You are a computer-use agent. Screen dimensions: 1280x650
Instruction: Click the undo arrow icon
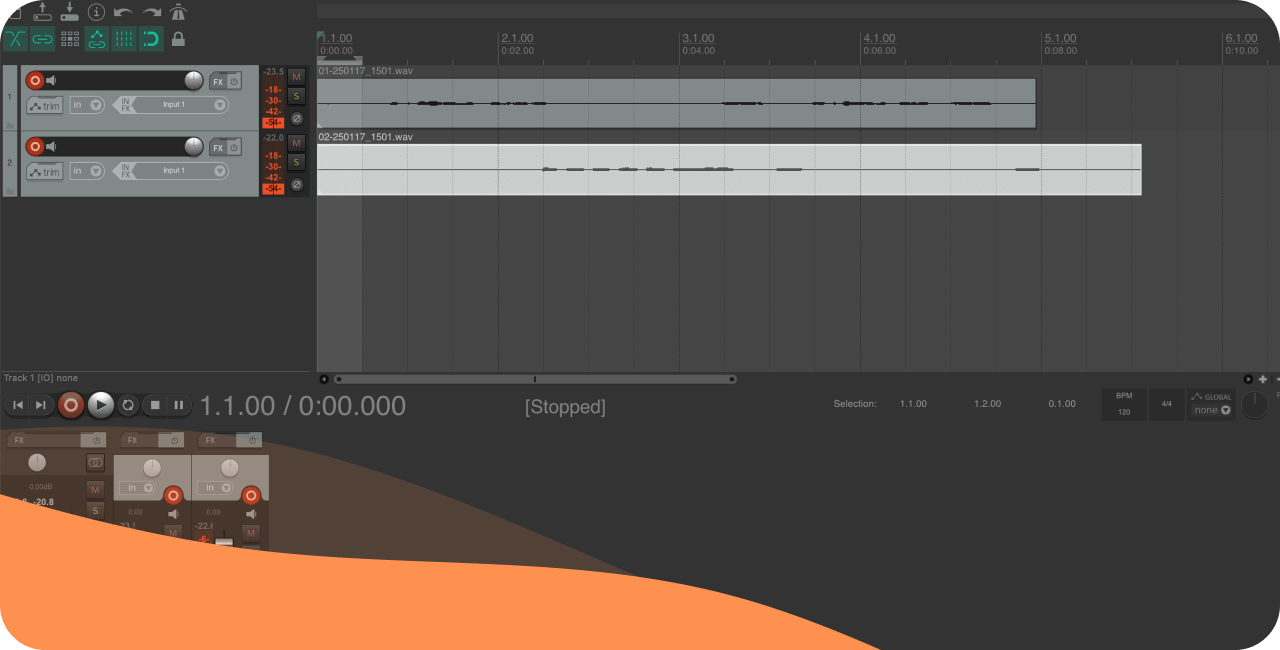tap(123, 12)
